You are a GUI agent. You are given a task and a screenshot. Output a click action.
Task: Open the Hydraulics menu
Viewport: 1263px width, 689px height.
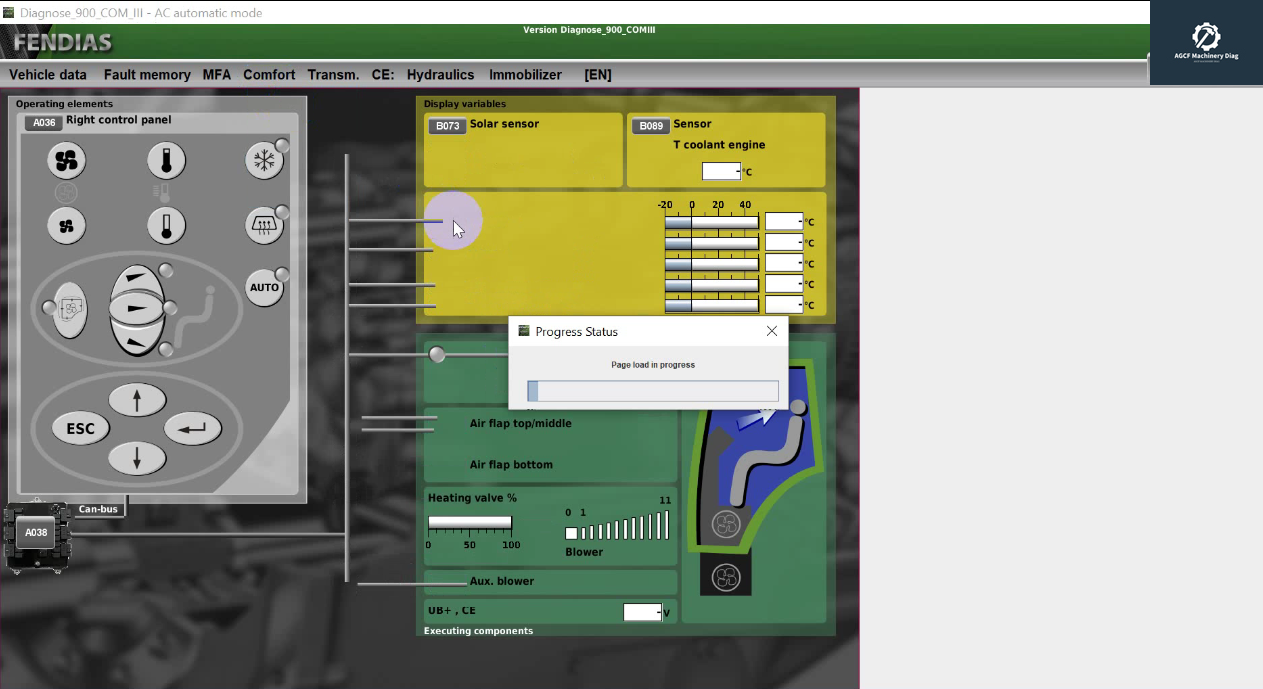[440, 75]
